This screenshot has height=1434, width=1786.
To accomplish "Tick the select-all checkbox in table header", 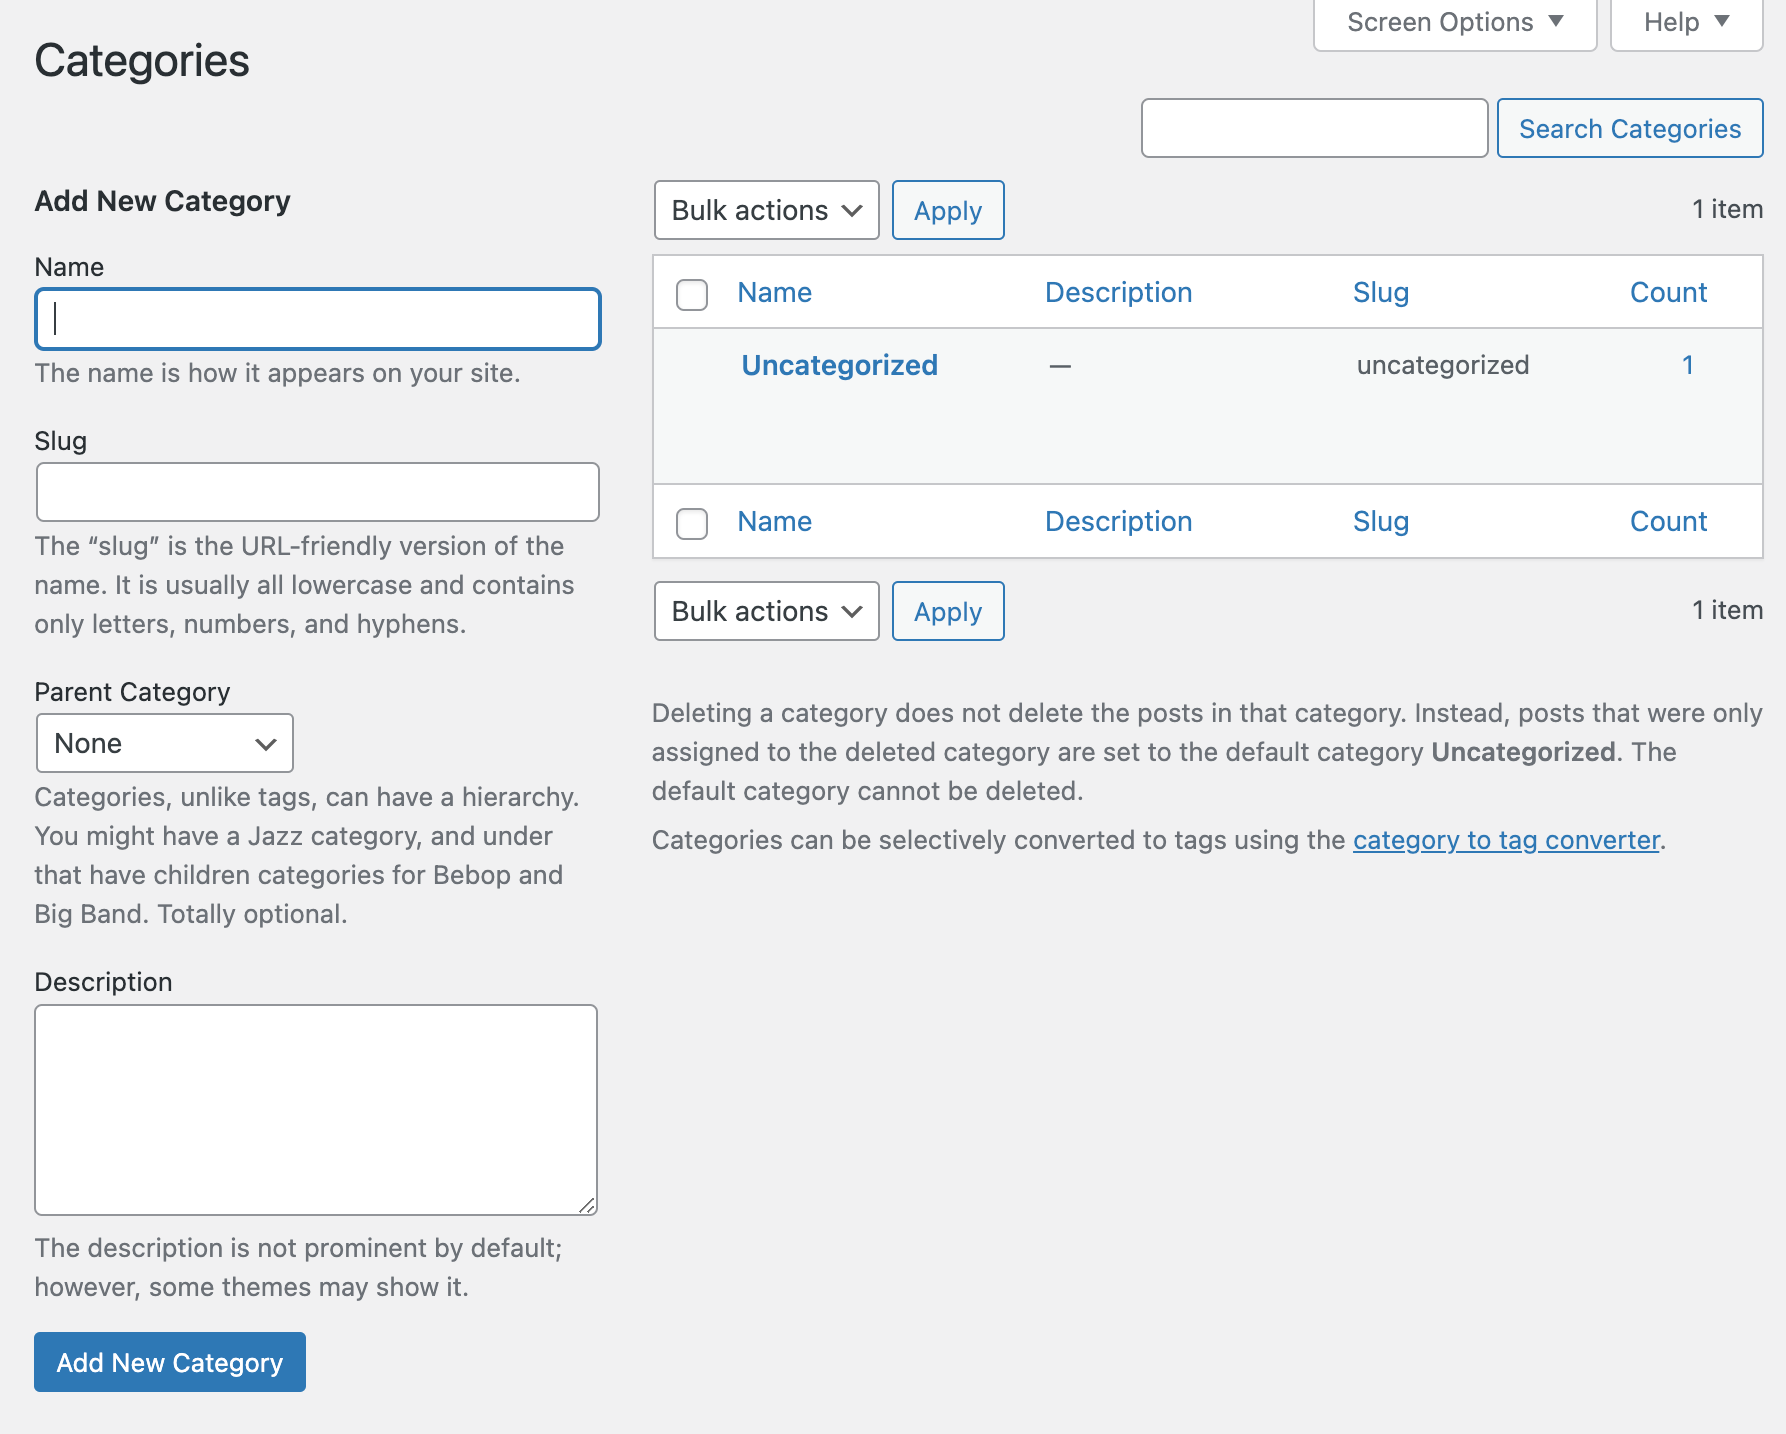I will (x=692, y=294).
